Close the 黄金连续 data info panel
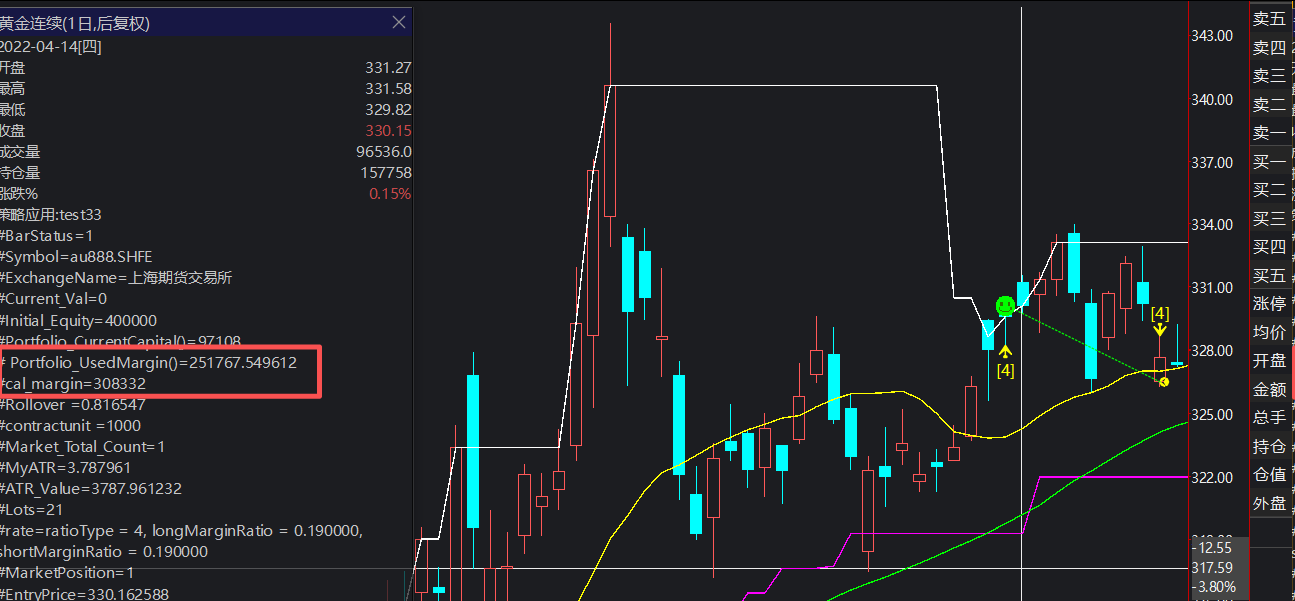Viewport: 1295px width, 601px height. pyautogui.click(x=399, y=22)
